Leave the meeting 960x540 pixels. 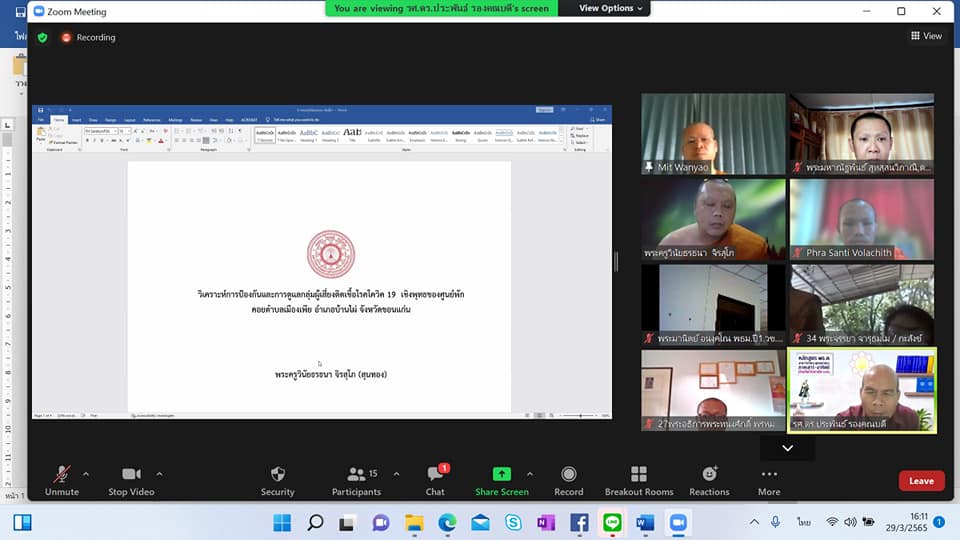tap(921, 481)
